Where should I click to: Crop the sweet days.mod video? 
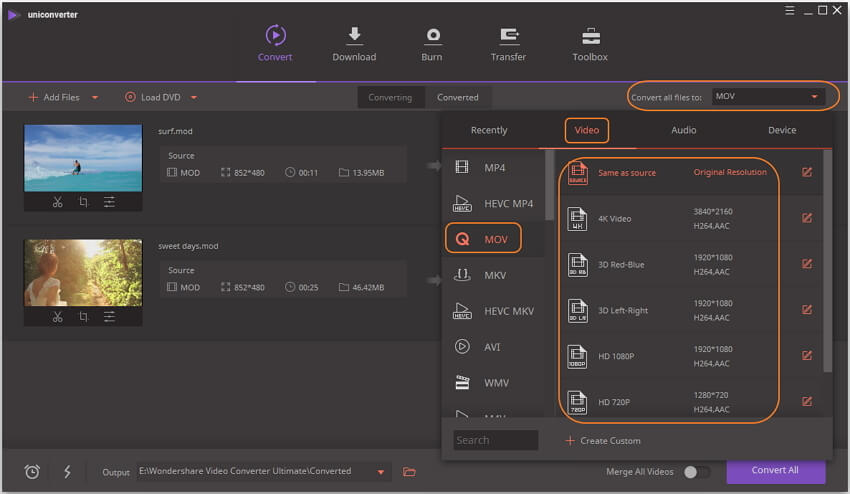tap(83, 317)
